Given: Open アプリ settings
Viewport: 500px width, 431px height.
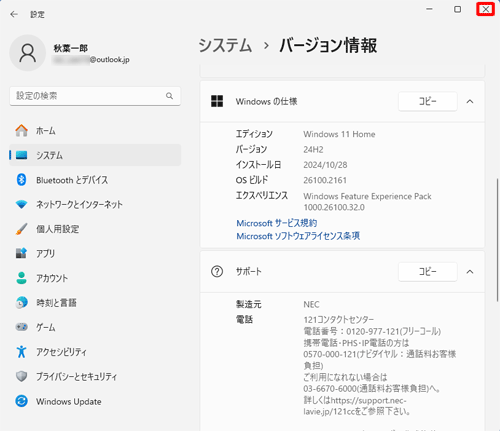Looking at the screenshot, I should click(x=95, y=253).
